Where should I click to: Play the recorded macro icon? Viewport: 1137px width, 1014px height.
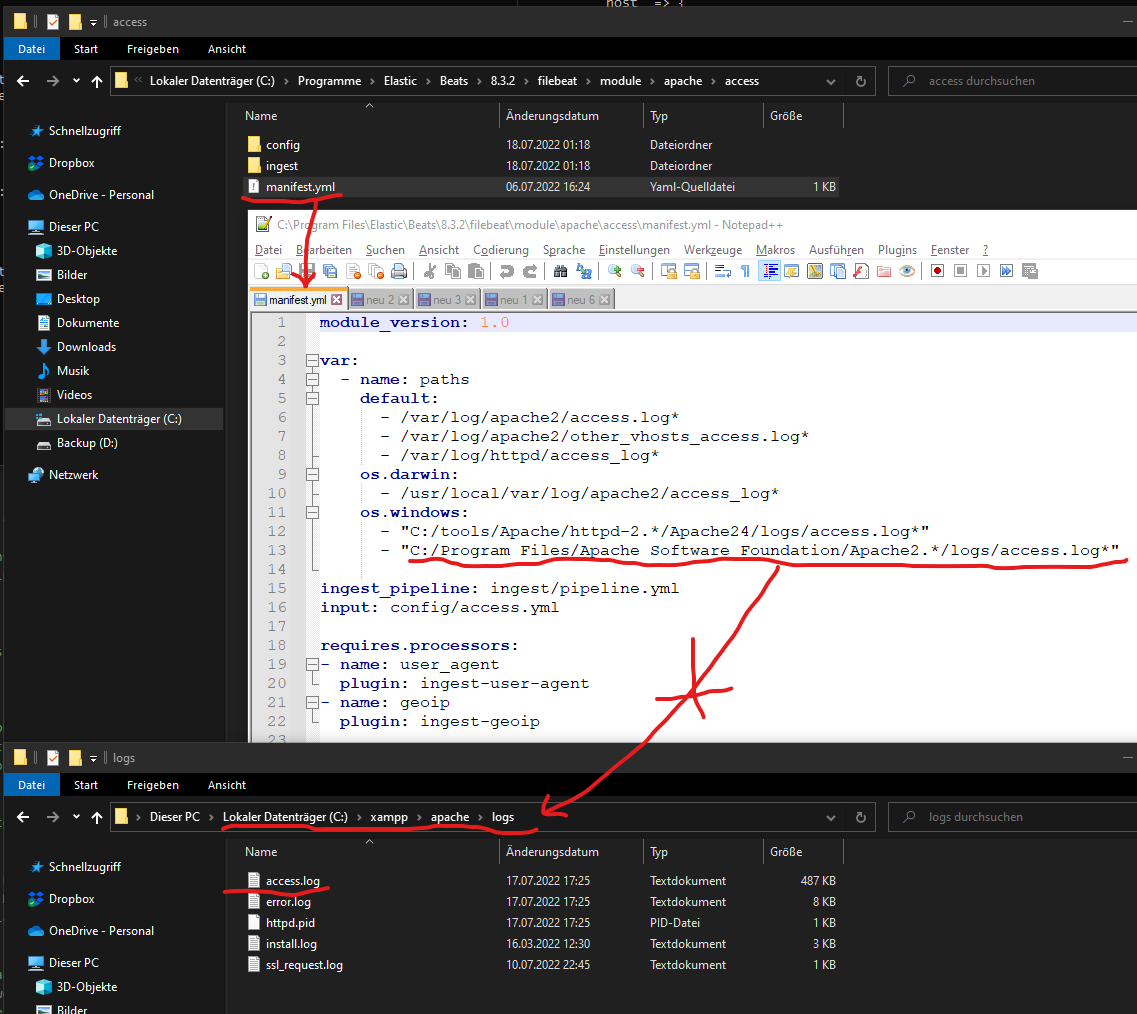pyautogui.click(x=984, y=271)
